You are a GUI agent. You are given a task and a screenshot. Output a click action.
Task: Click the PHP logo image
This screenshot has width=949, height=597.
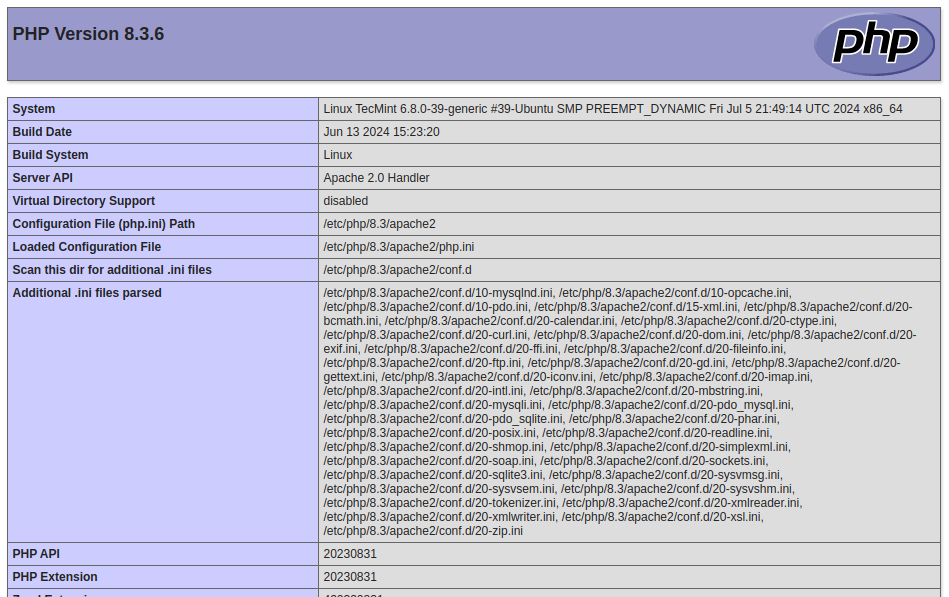point(873,43)
